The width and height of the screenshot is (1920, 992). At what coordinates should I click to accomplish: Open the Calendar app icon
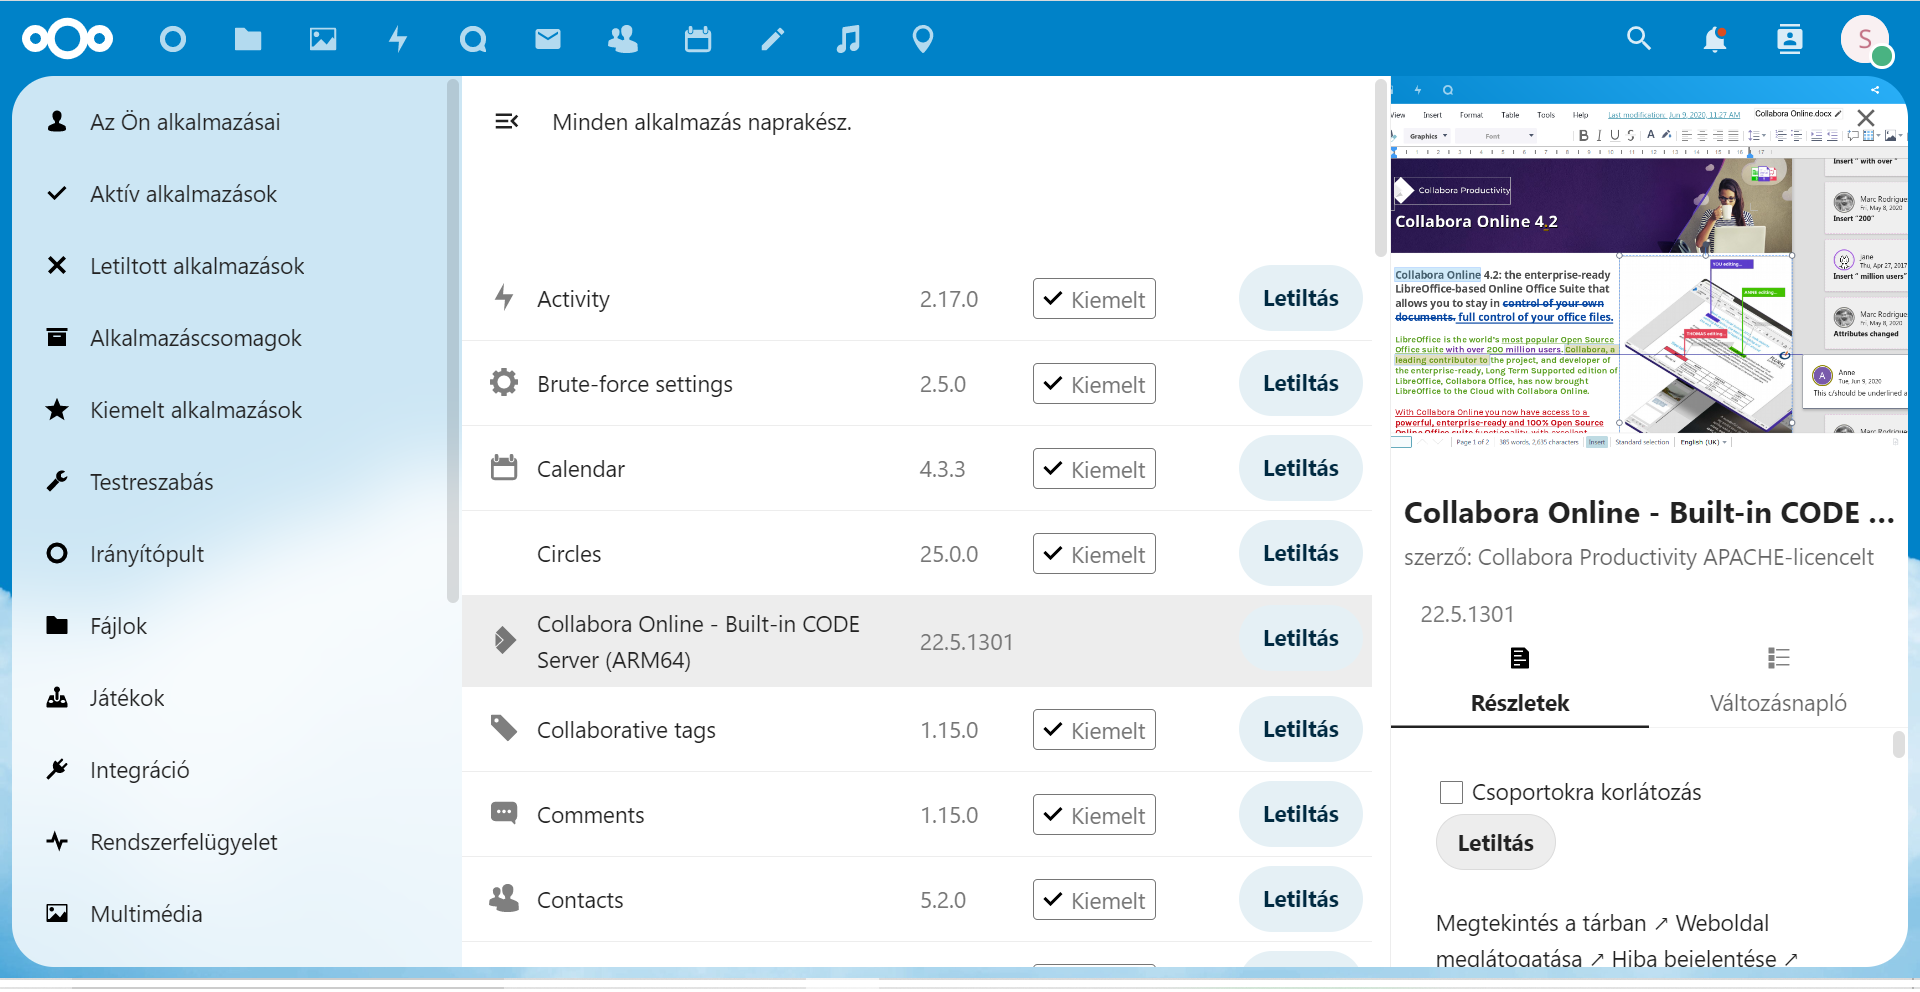click(697, 39)
